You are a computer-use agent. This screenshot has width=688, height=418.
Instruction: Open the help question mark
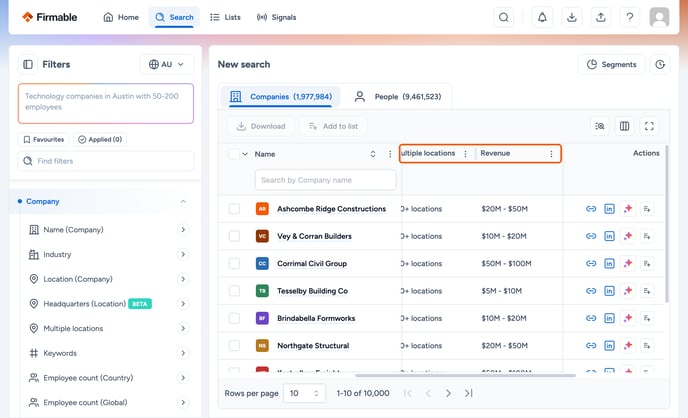click(630, 17)
